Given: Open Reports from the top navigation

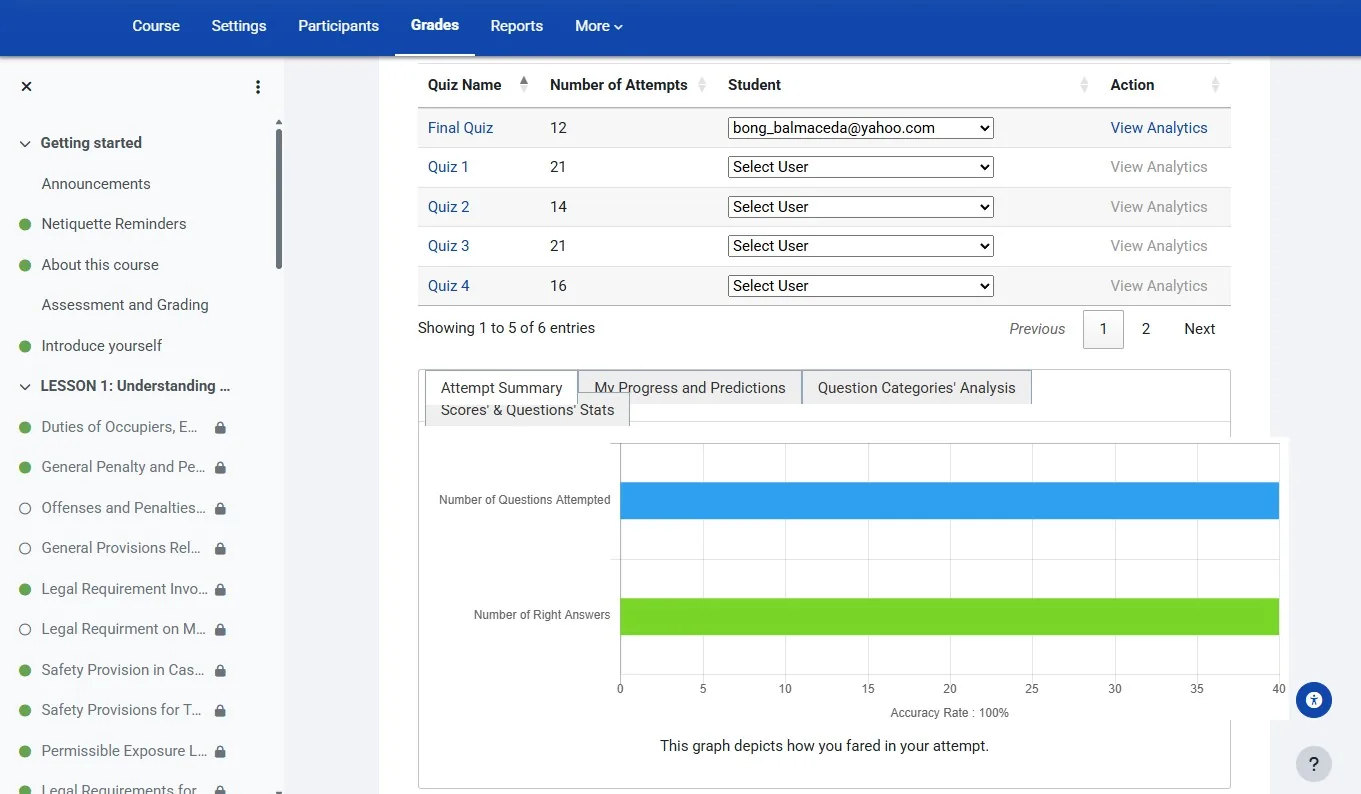Looking at the screenshot, I should click(516, 26).
